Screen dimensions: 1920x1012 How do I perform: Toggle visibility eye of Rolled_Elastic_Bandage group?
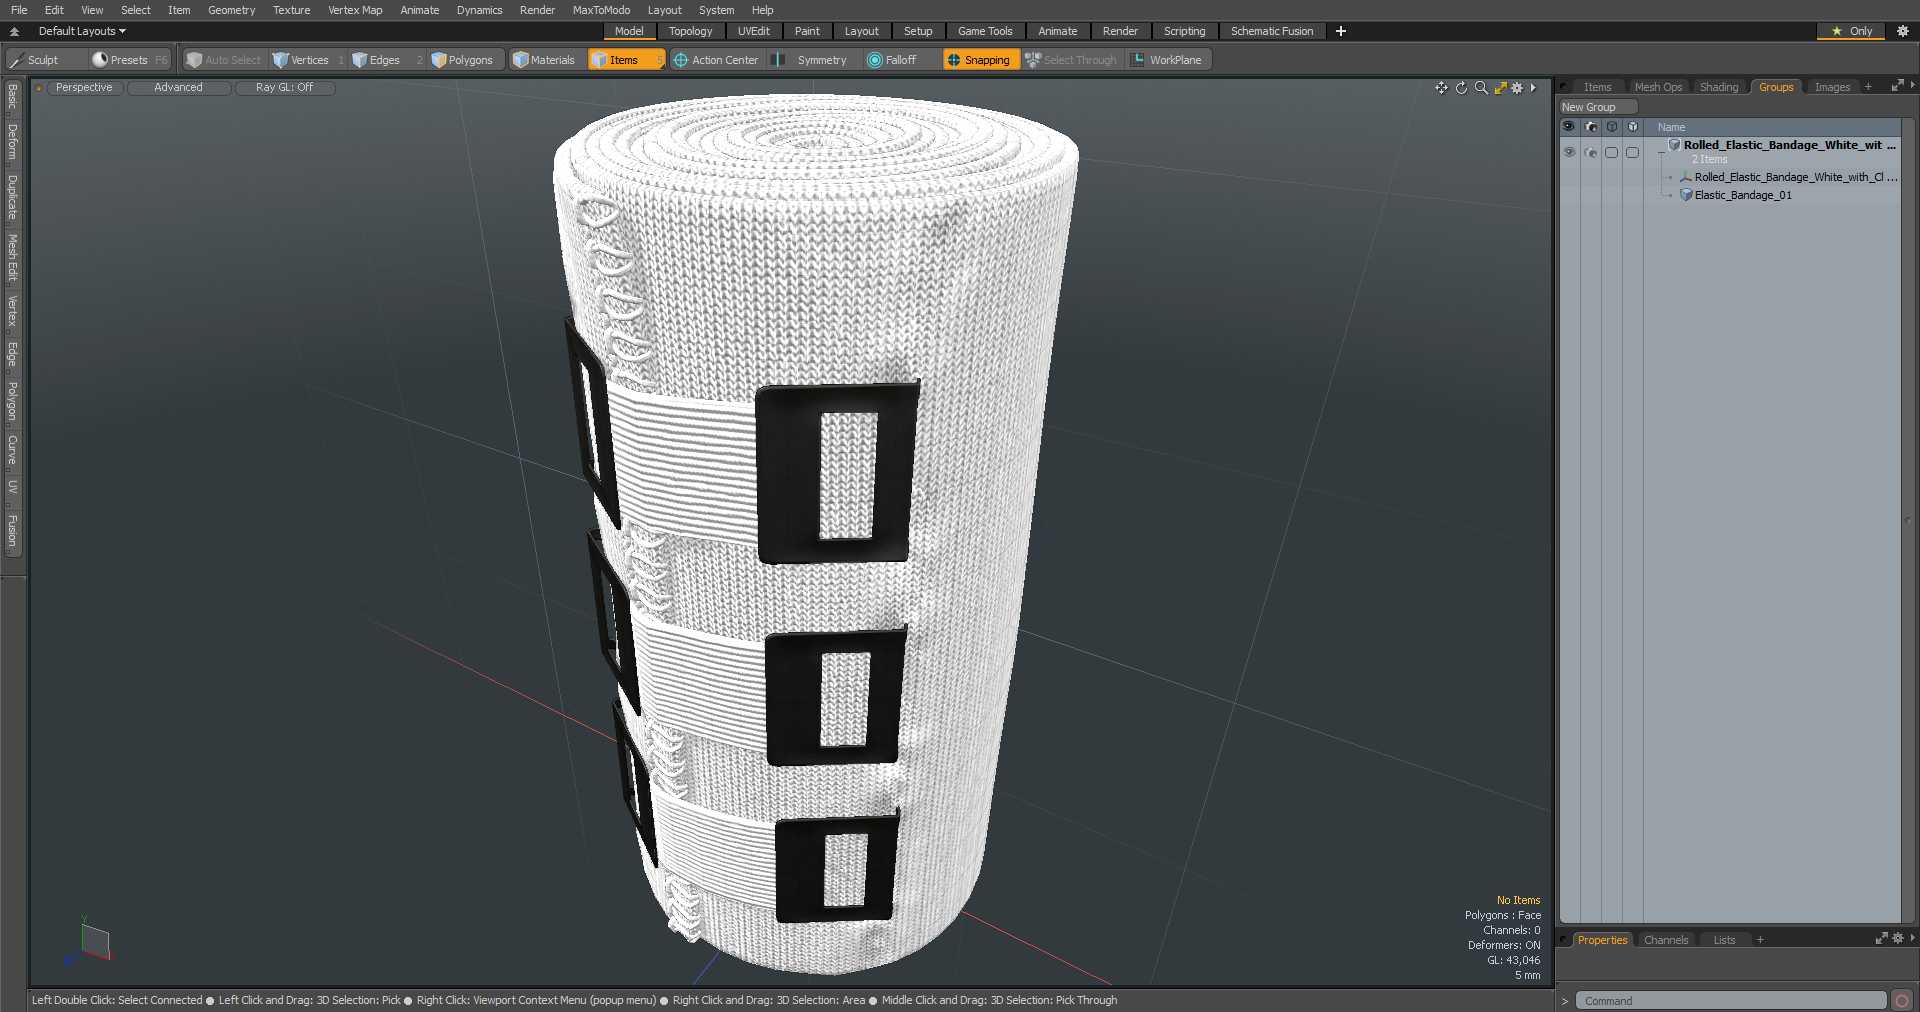tap(1569, 152)
